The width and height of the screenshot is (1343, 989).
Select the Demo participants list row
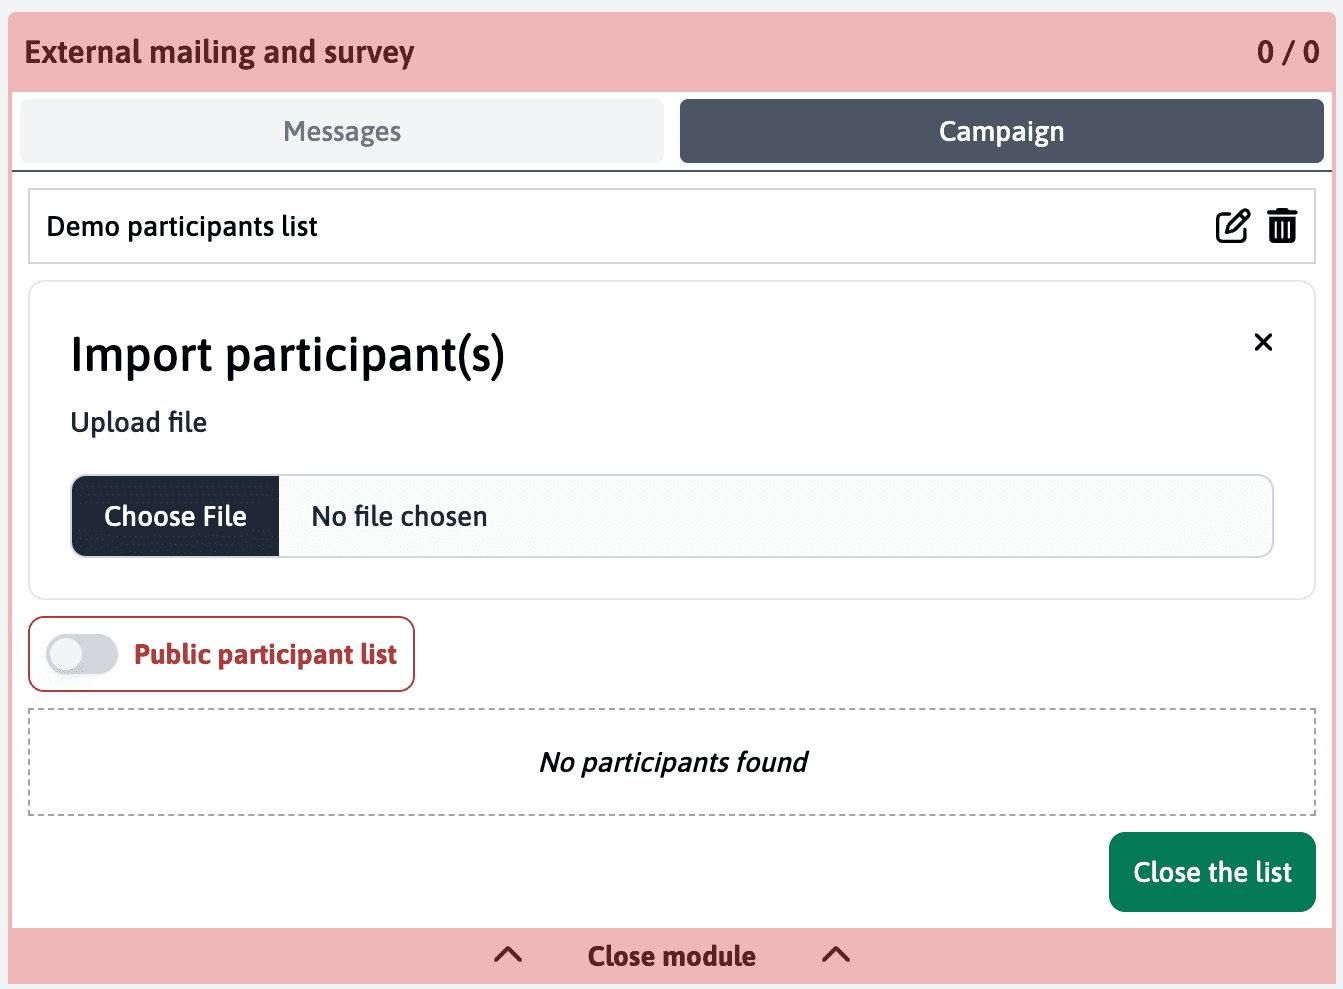[600, 227]
